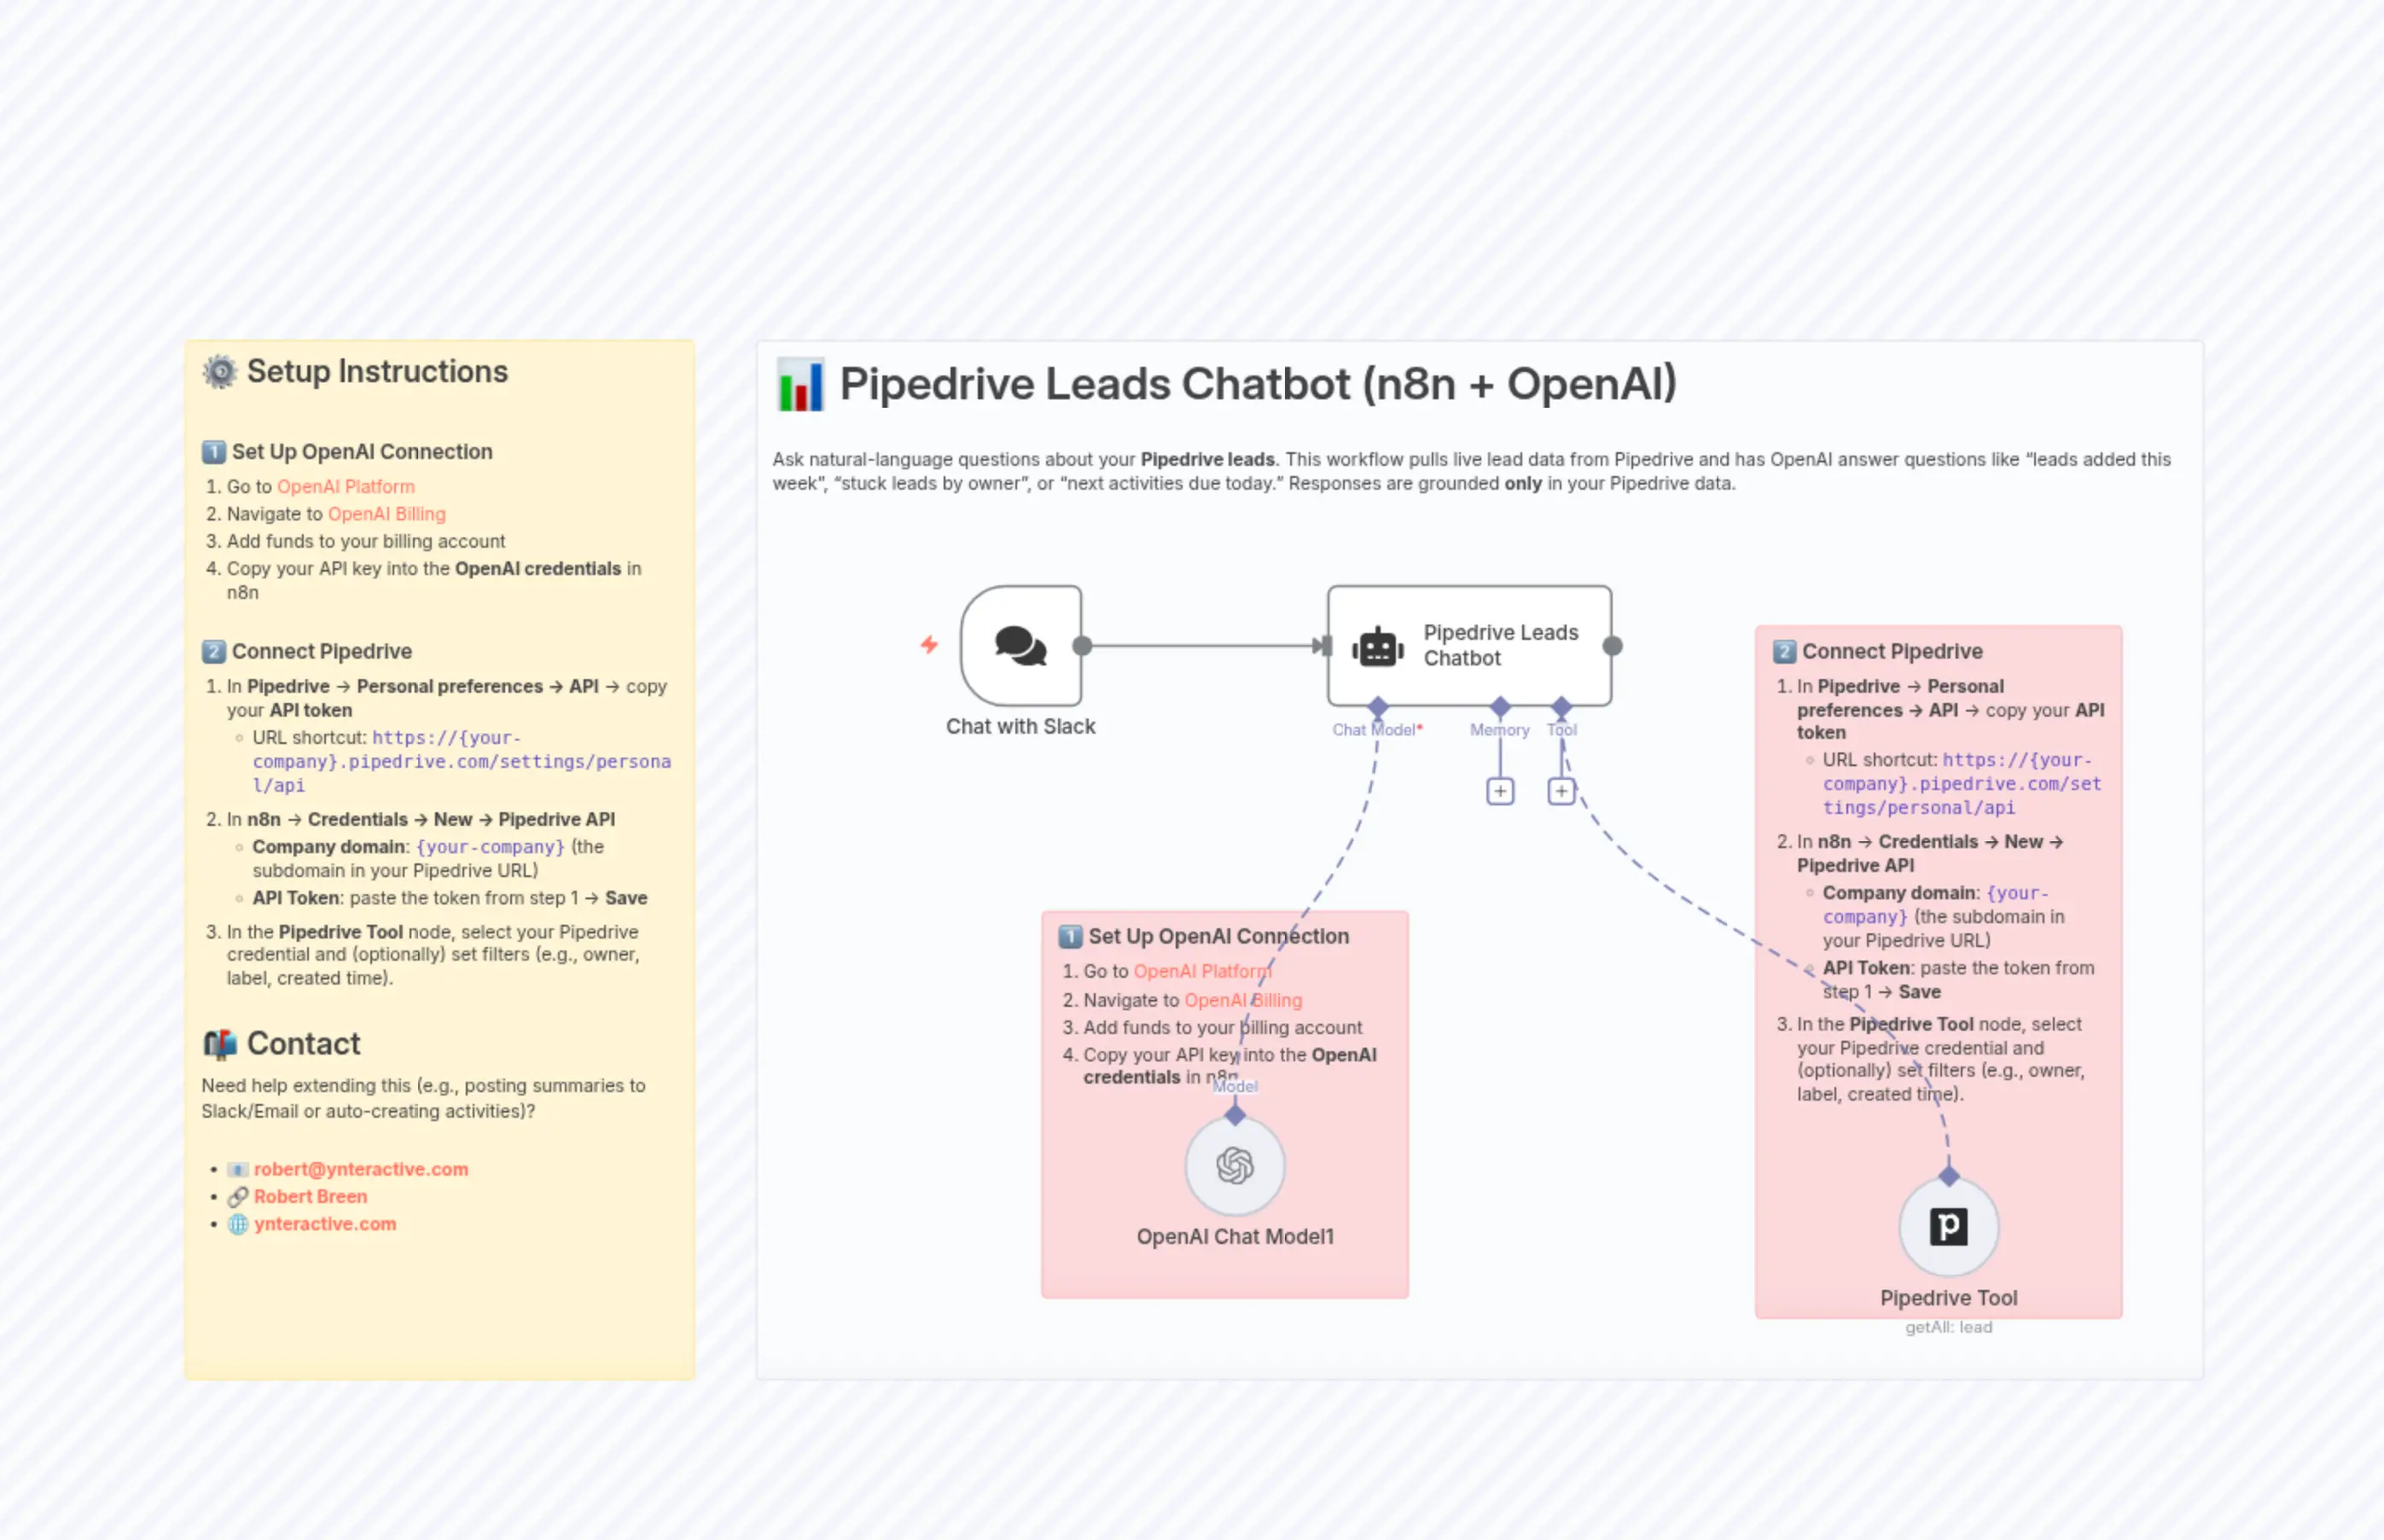
Task: Open the Pipedrive Leads Chatbot node
Action: click(x=1469, y=645)
